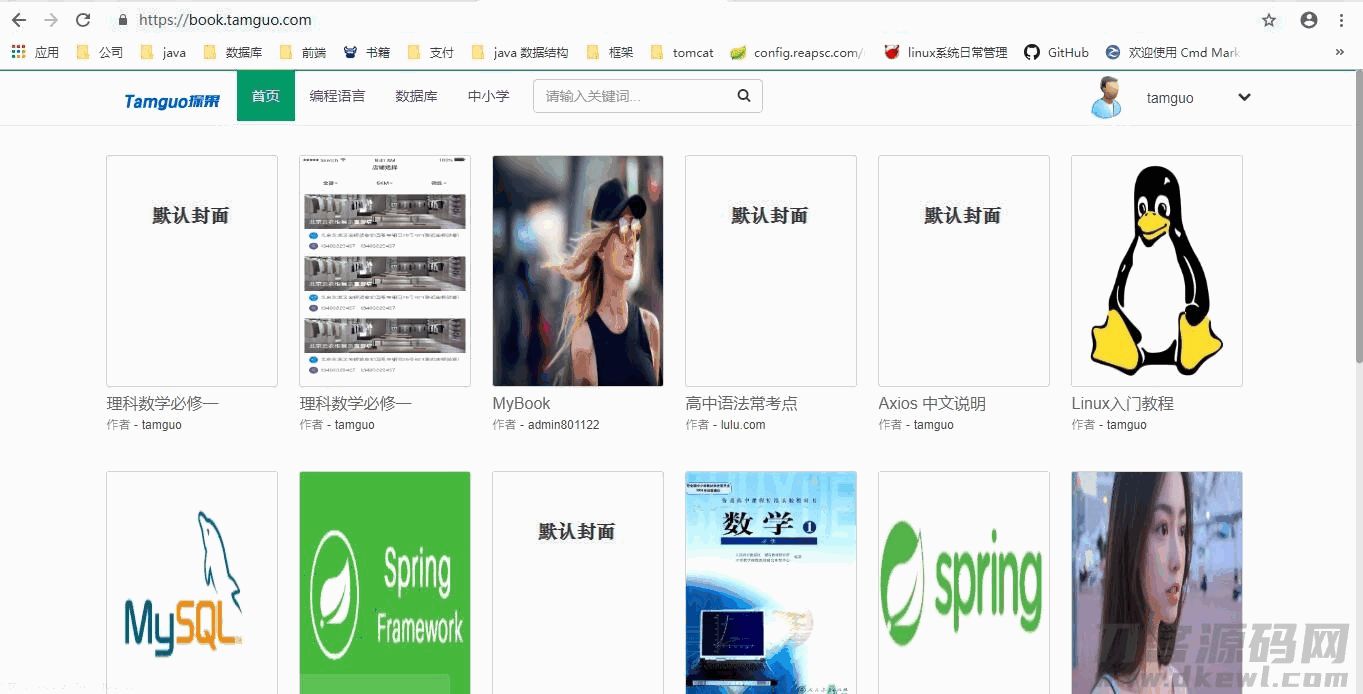Open the 编程语言 menu item
Screen dimensions: 1363x694
tap(337, 96)
